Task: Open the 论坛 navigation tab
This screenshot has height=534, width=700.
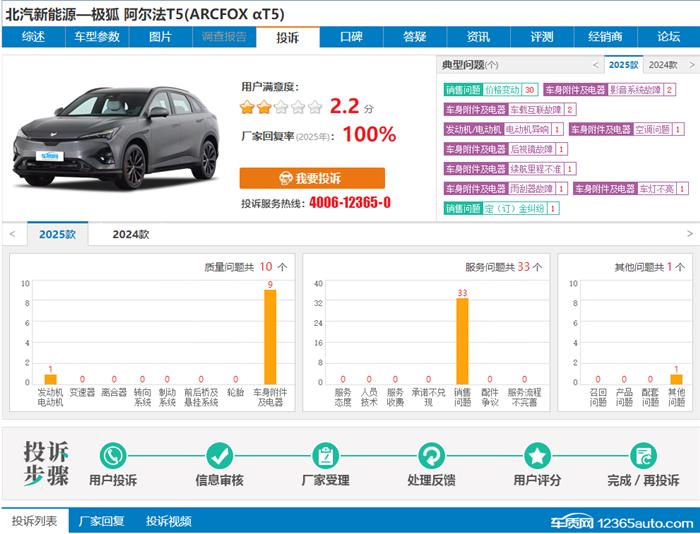Action: [669, 37]
